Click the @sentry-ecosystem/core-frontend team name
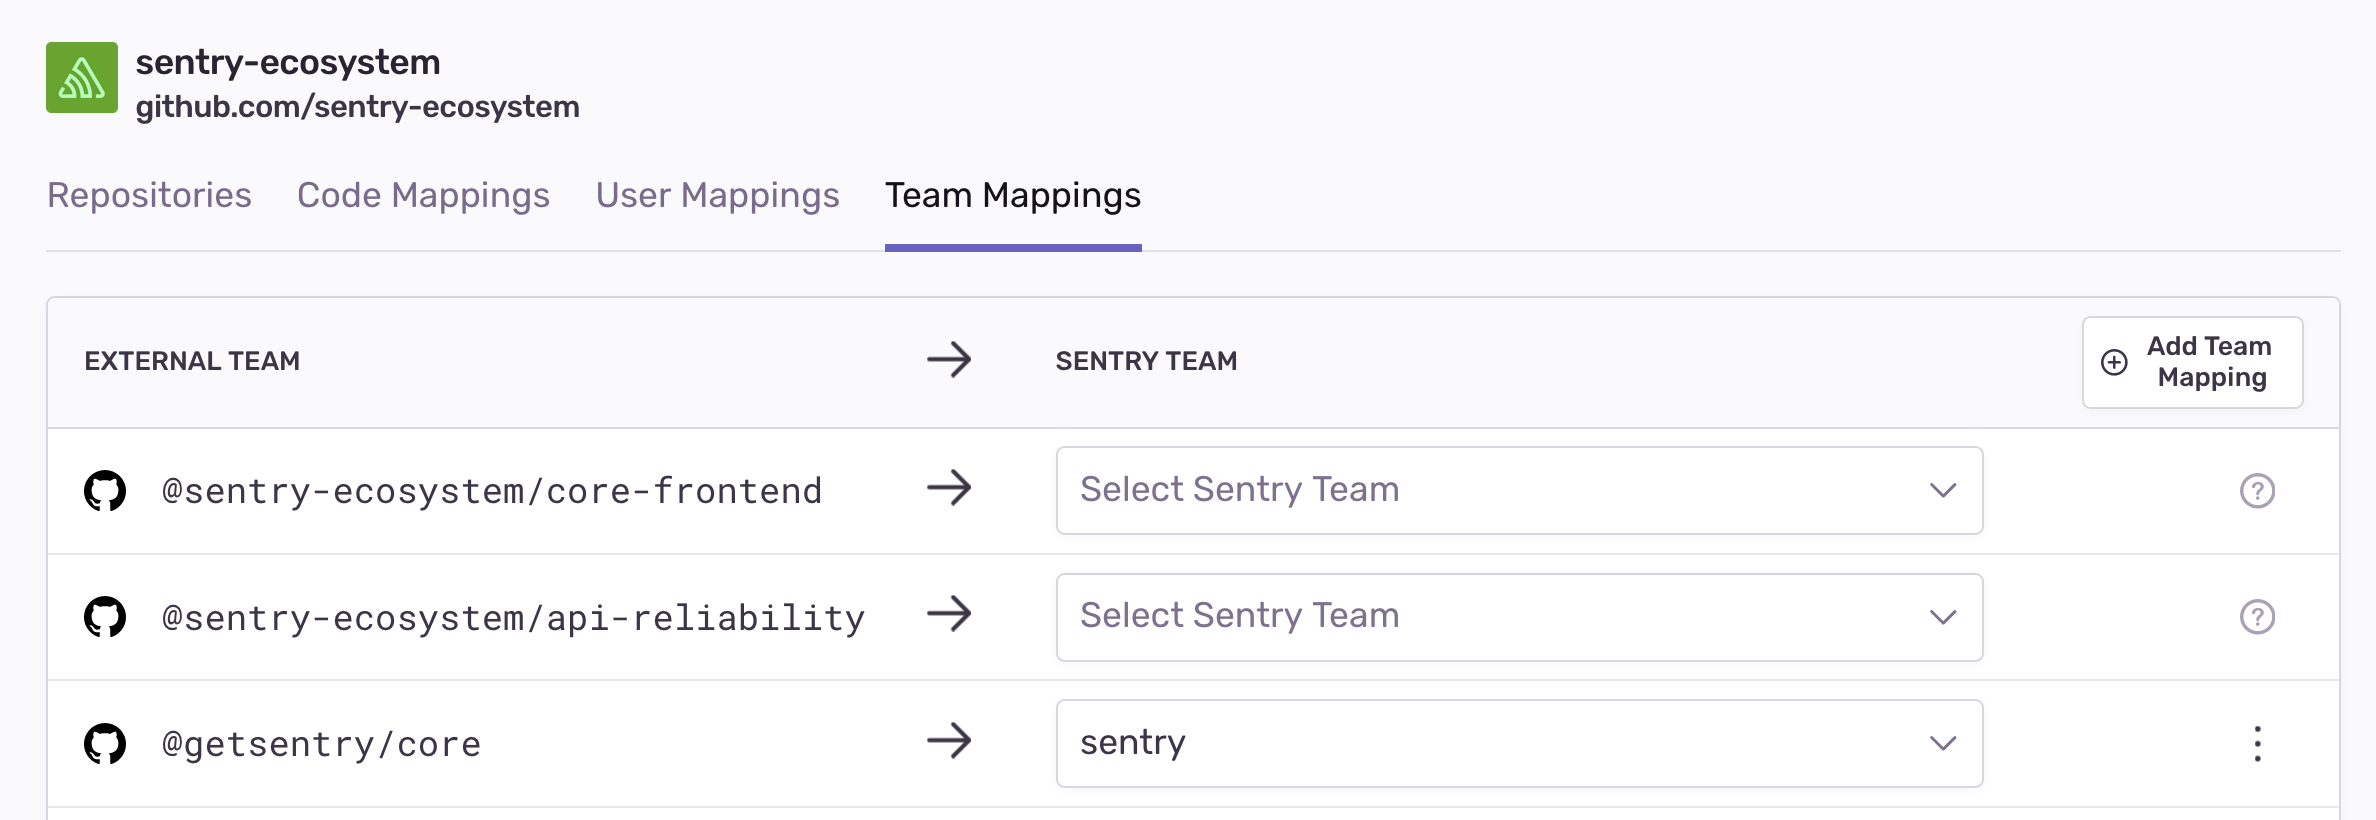This screenshot has width=2376, height=820. pos(491,491)
